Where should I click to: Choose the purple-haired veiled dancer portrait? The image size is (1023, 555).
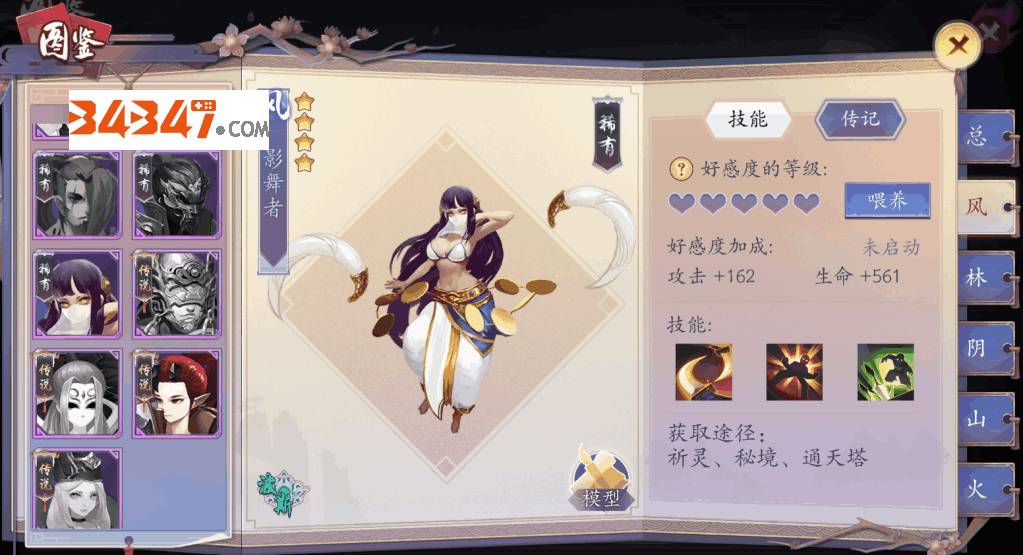78,293
